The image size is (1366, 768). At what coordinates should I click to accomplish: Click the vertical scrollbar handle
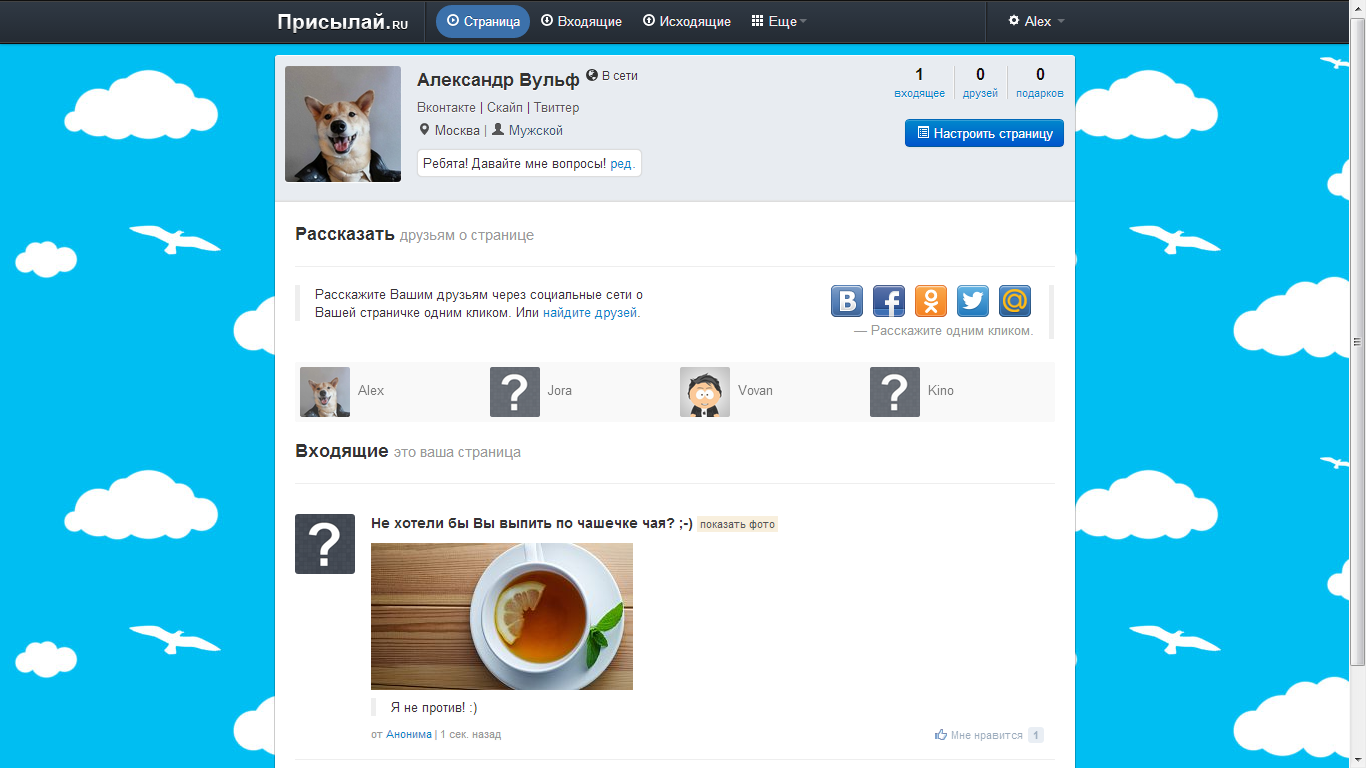point(1358,340)
